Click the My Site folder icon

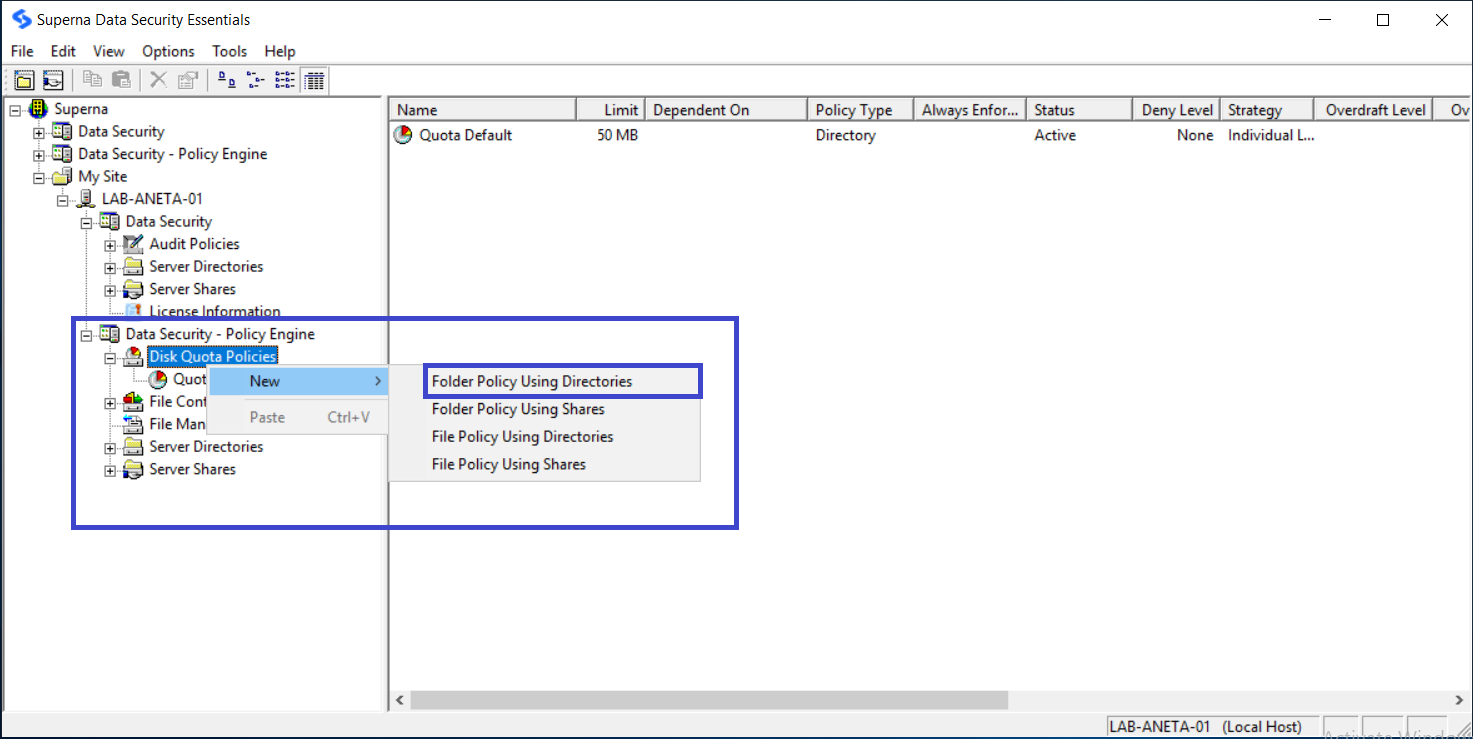tap(62, 176)
